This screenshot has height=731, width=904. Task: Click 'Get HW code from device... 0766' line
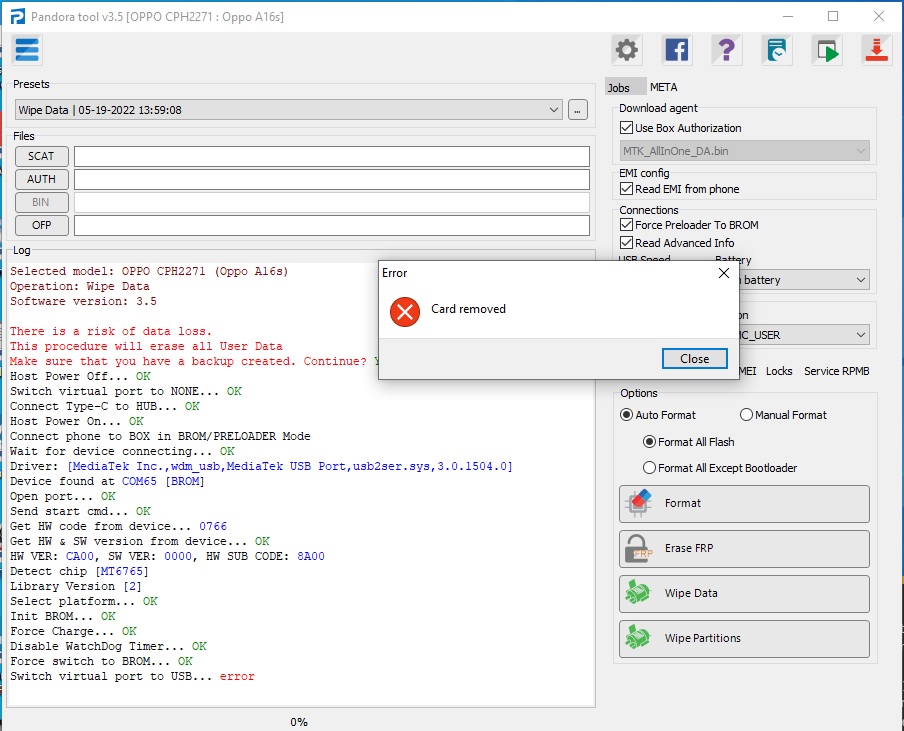118,526
